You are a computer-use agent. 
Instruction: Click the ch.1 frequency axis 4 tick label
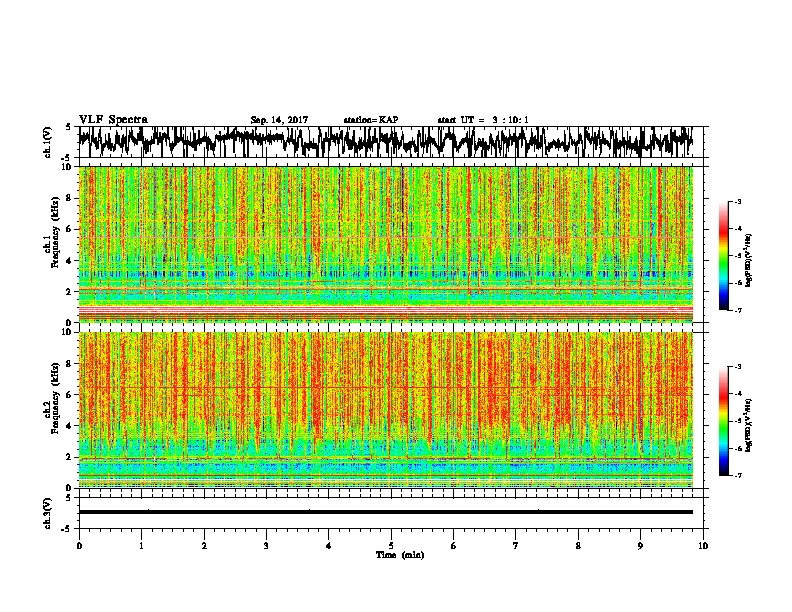[x=69, y=261]
